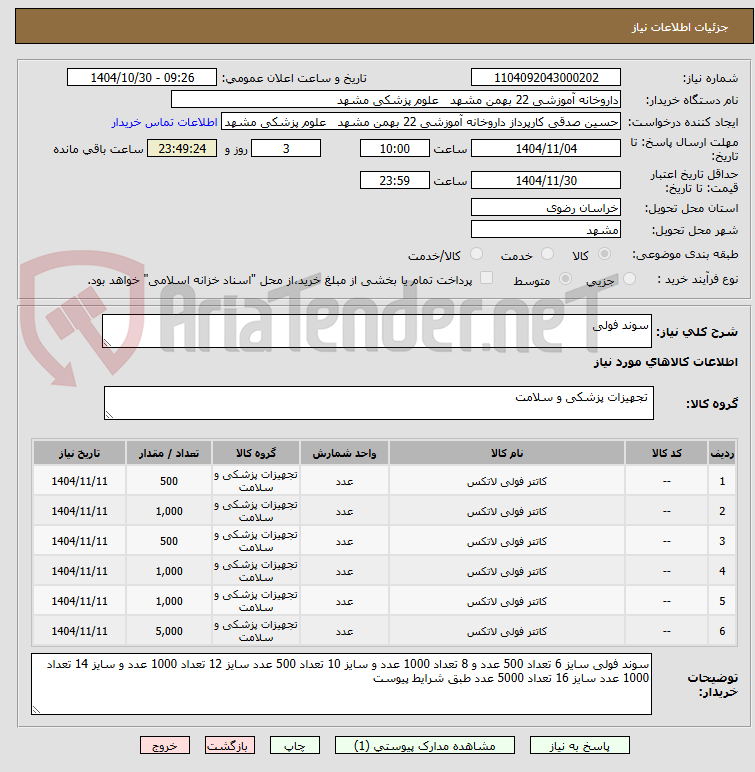
Task: Select the جزیی purchase type radio
Action: pos(629,279)
